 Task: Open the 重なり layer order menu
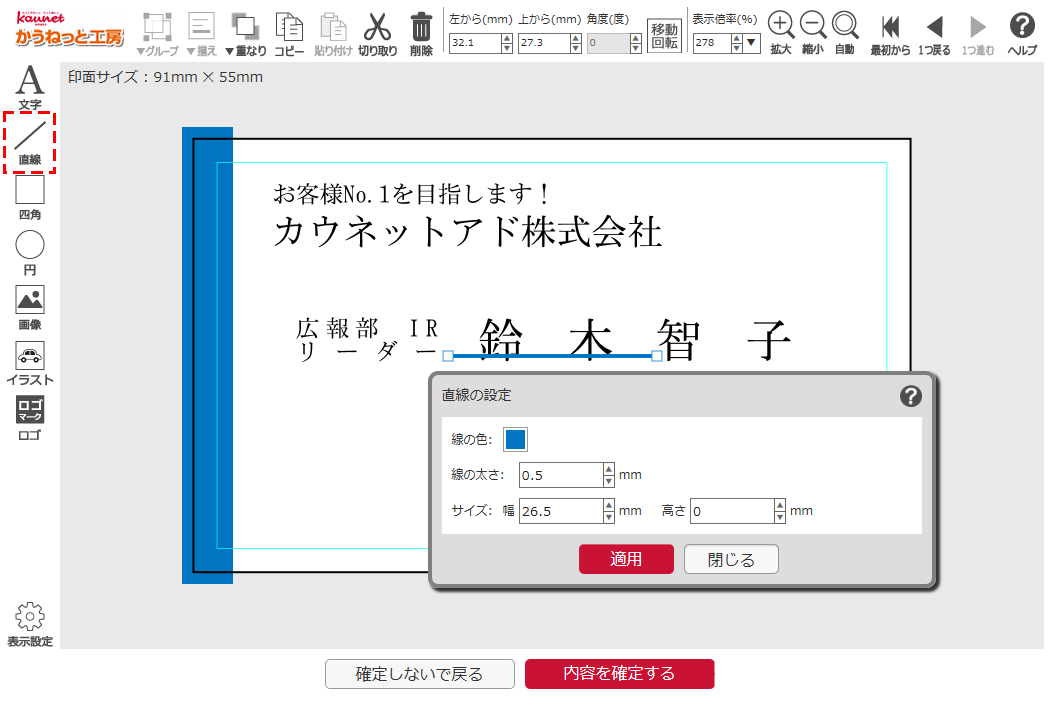[246, 33]
